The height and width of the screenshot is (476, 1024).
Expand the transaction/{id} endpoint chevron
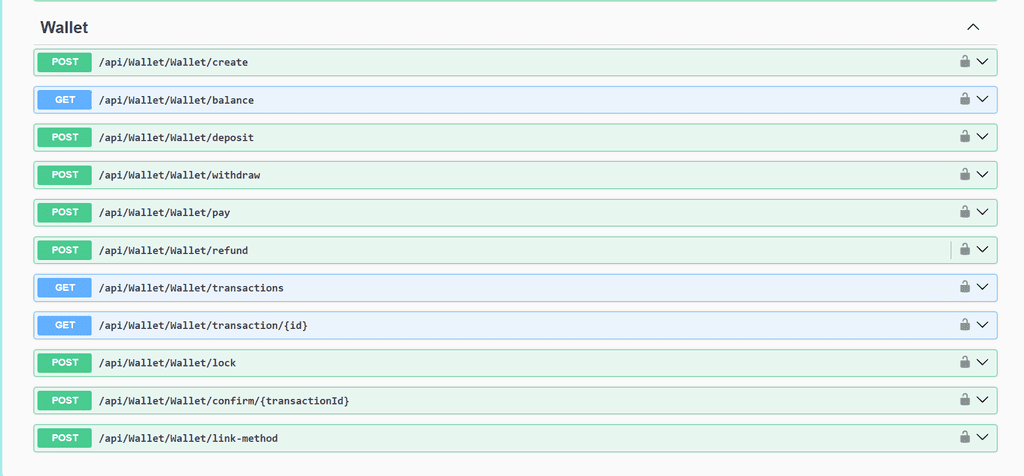tap(982, 325)
